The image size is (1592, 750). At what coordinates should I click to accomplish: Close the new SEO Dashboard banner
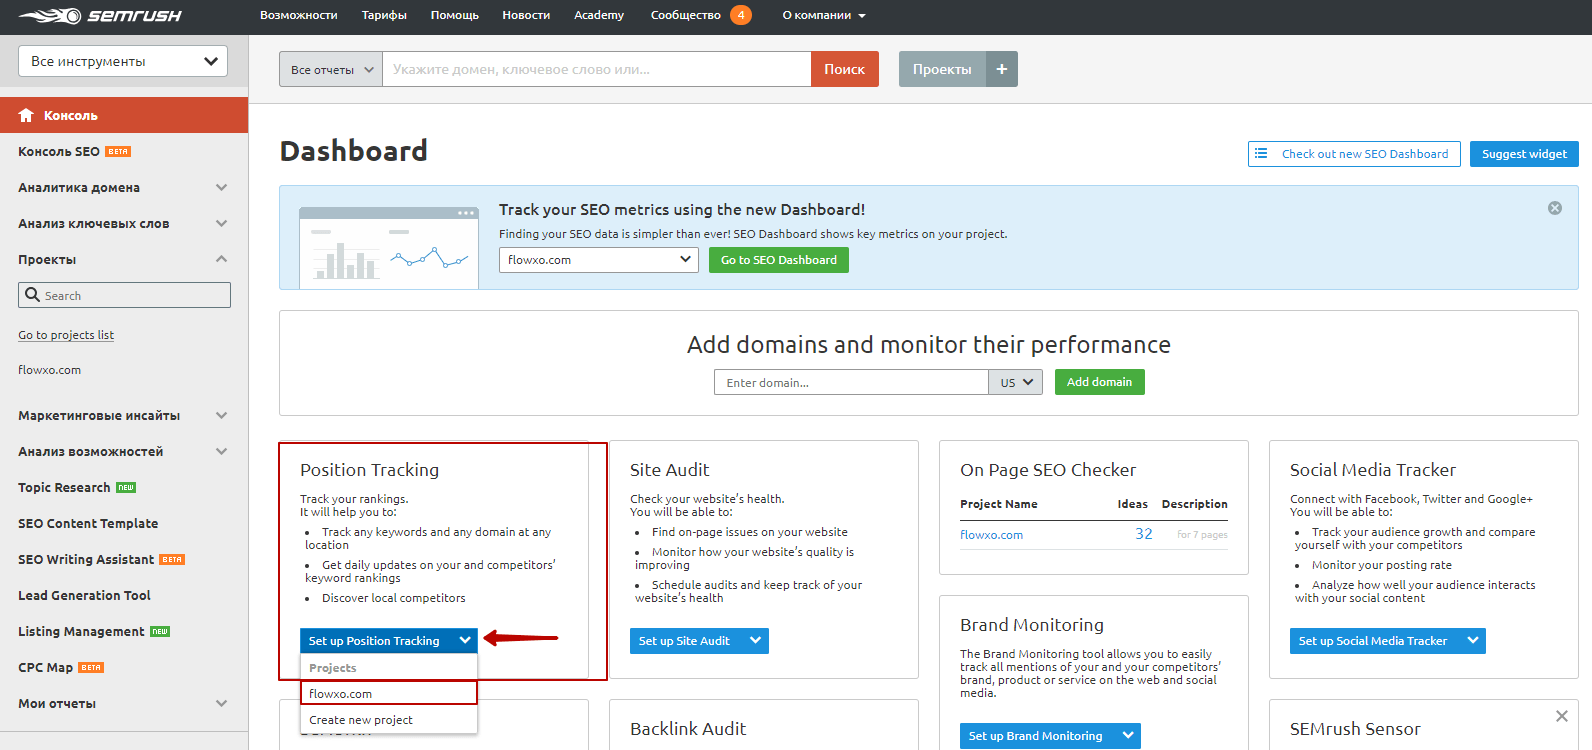coord(1555,208)
